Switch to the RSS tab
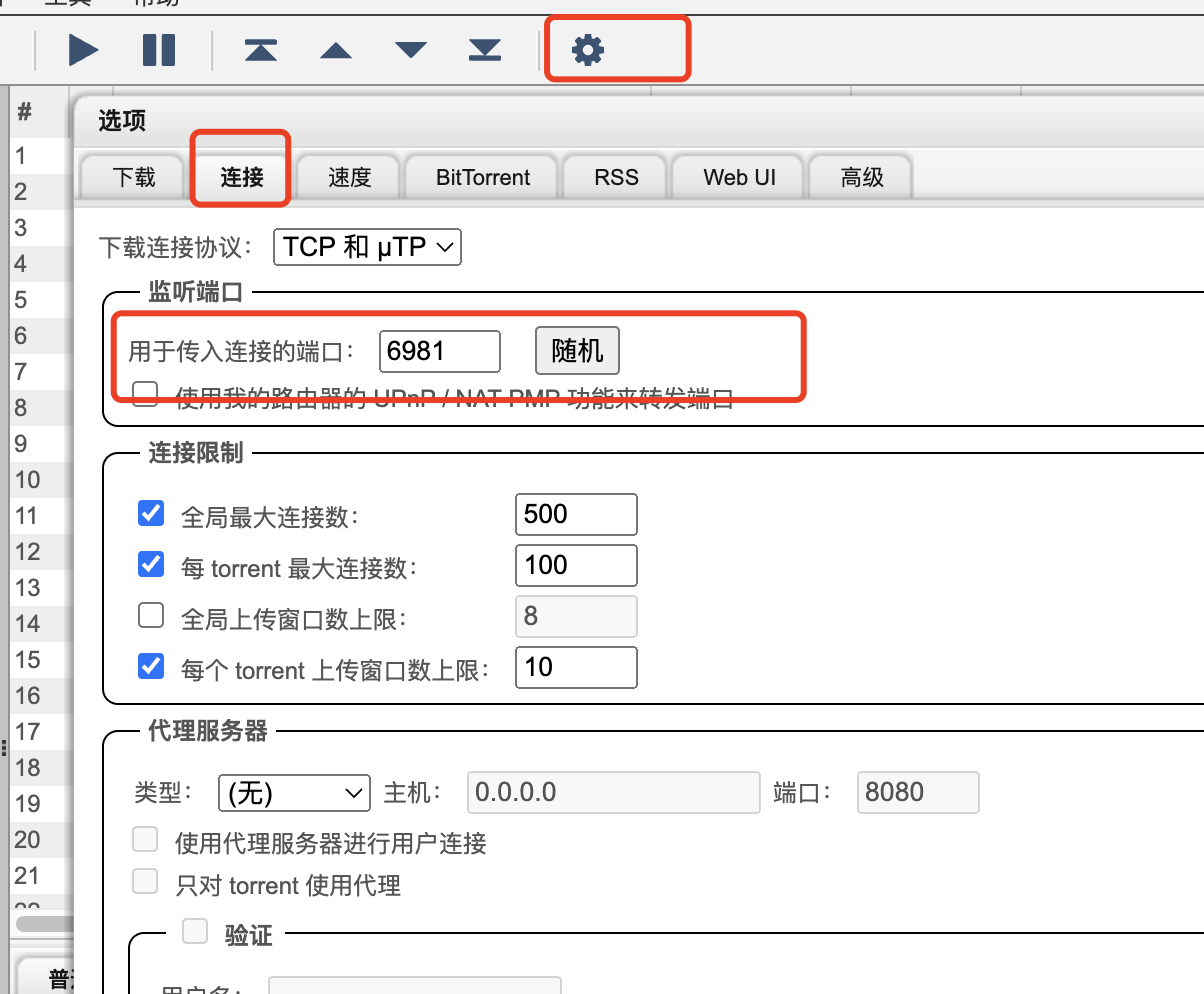The height and width of the screenshot is (994, 1204). pyautogui.click(x=616, y=178)
